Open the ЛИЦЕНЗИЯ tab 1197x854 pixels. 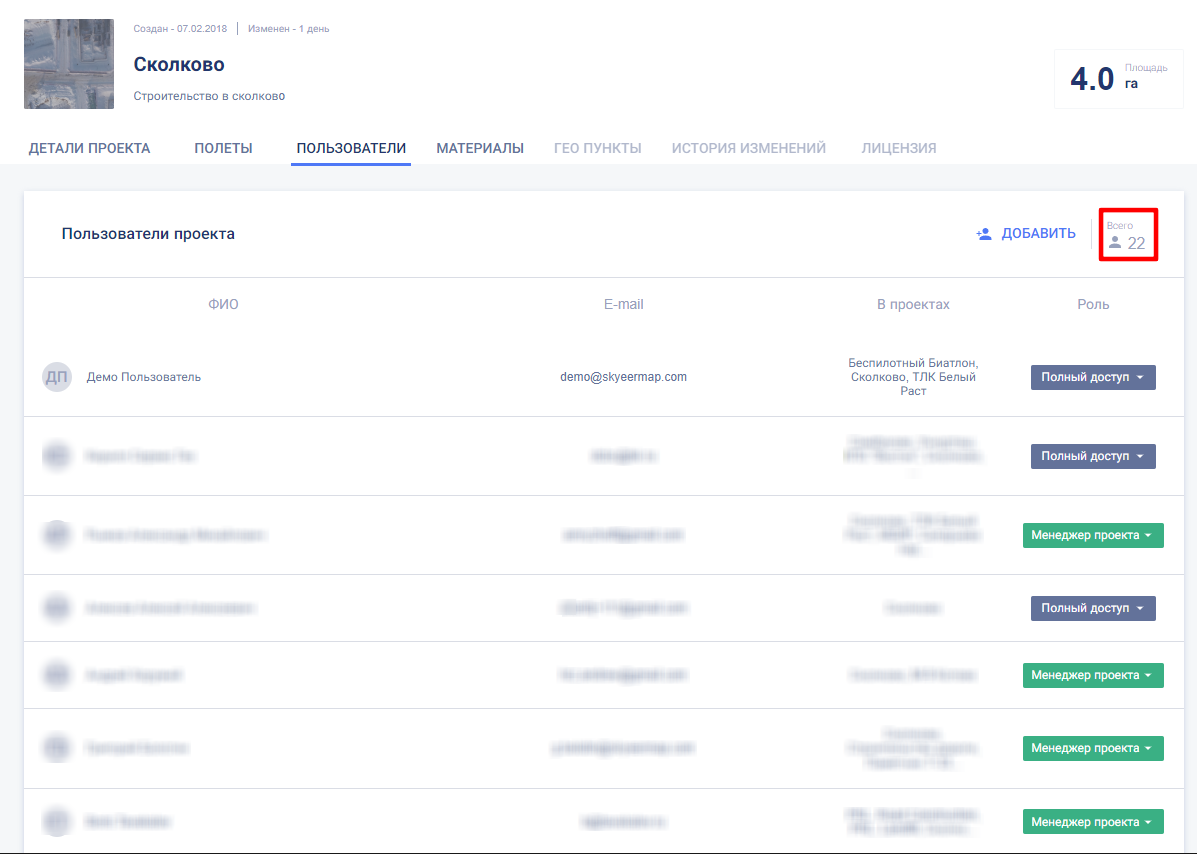[899, 148]
